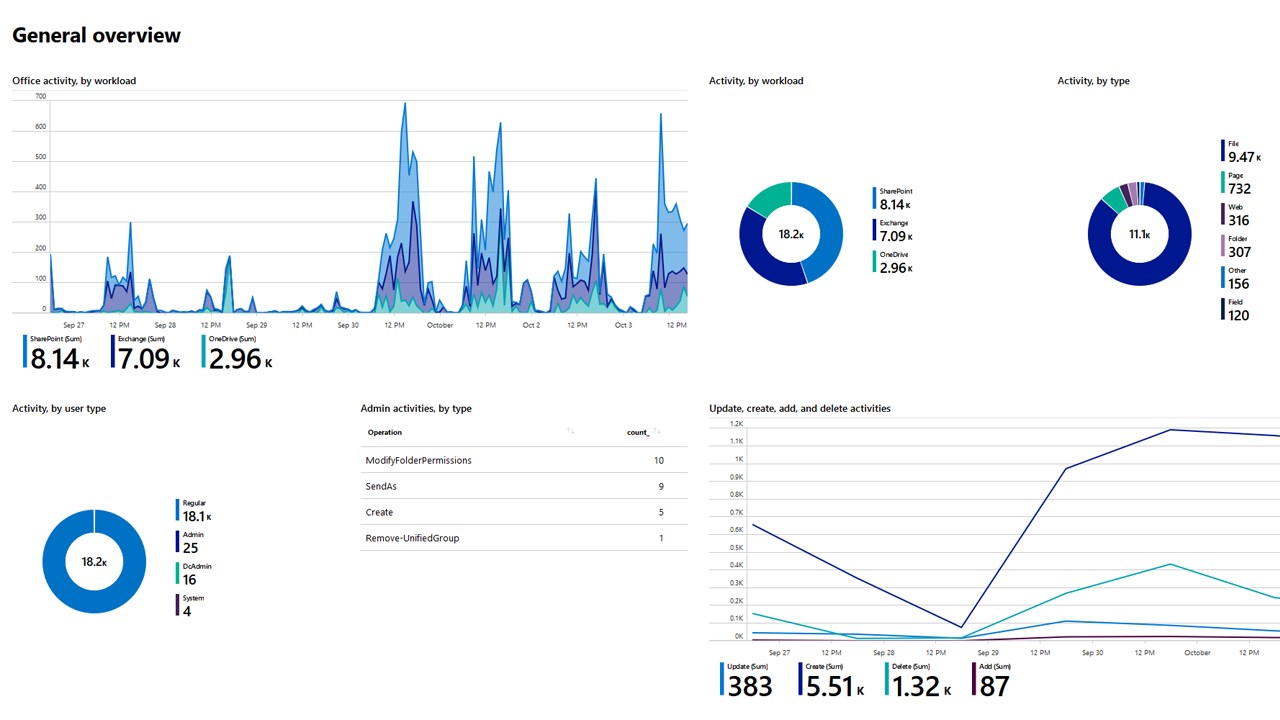The image size is (1280, 720).
Task: Click the Delete (Sum) 1.32K metric
Action: 917,680
